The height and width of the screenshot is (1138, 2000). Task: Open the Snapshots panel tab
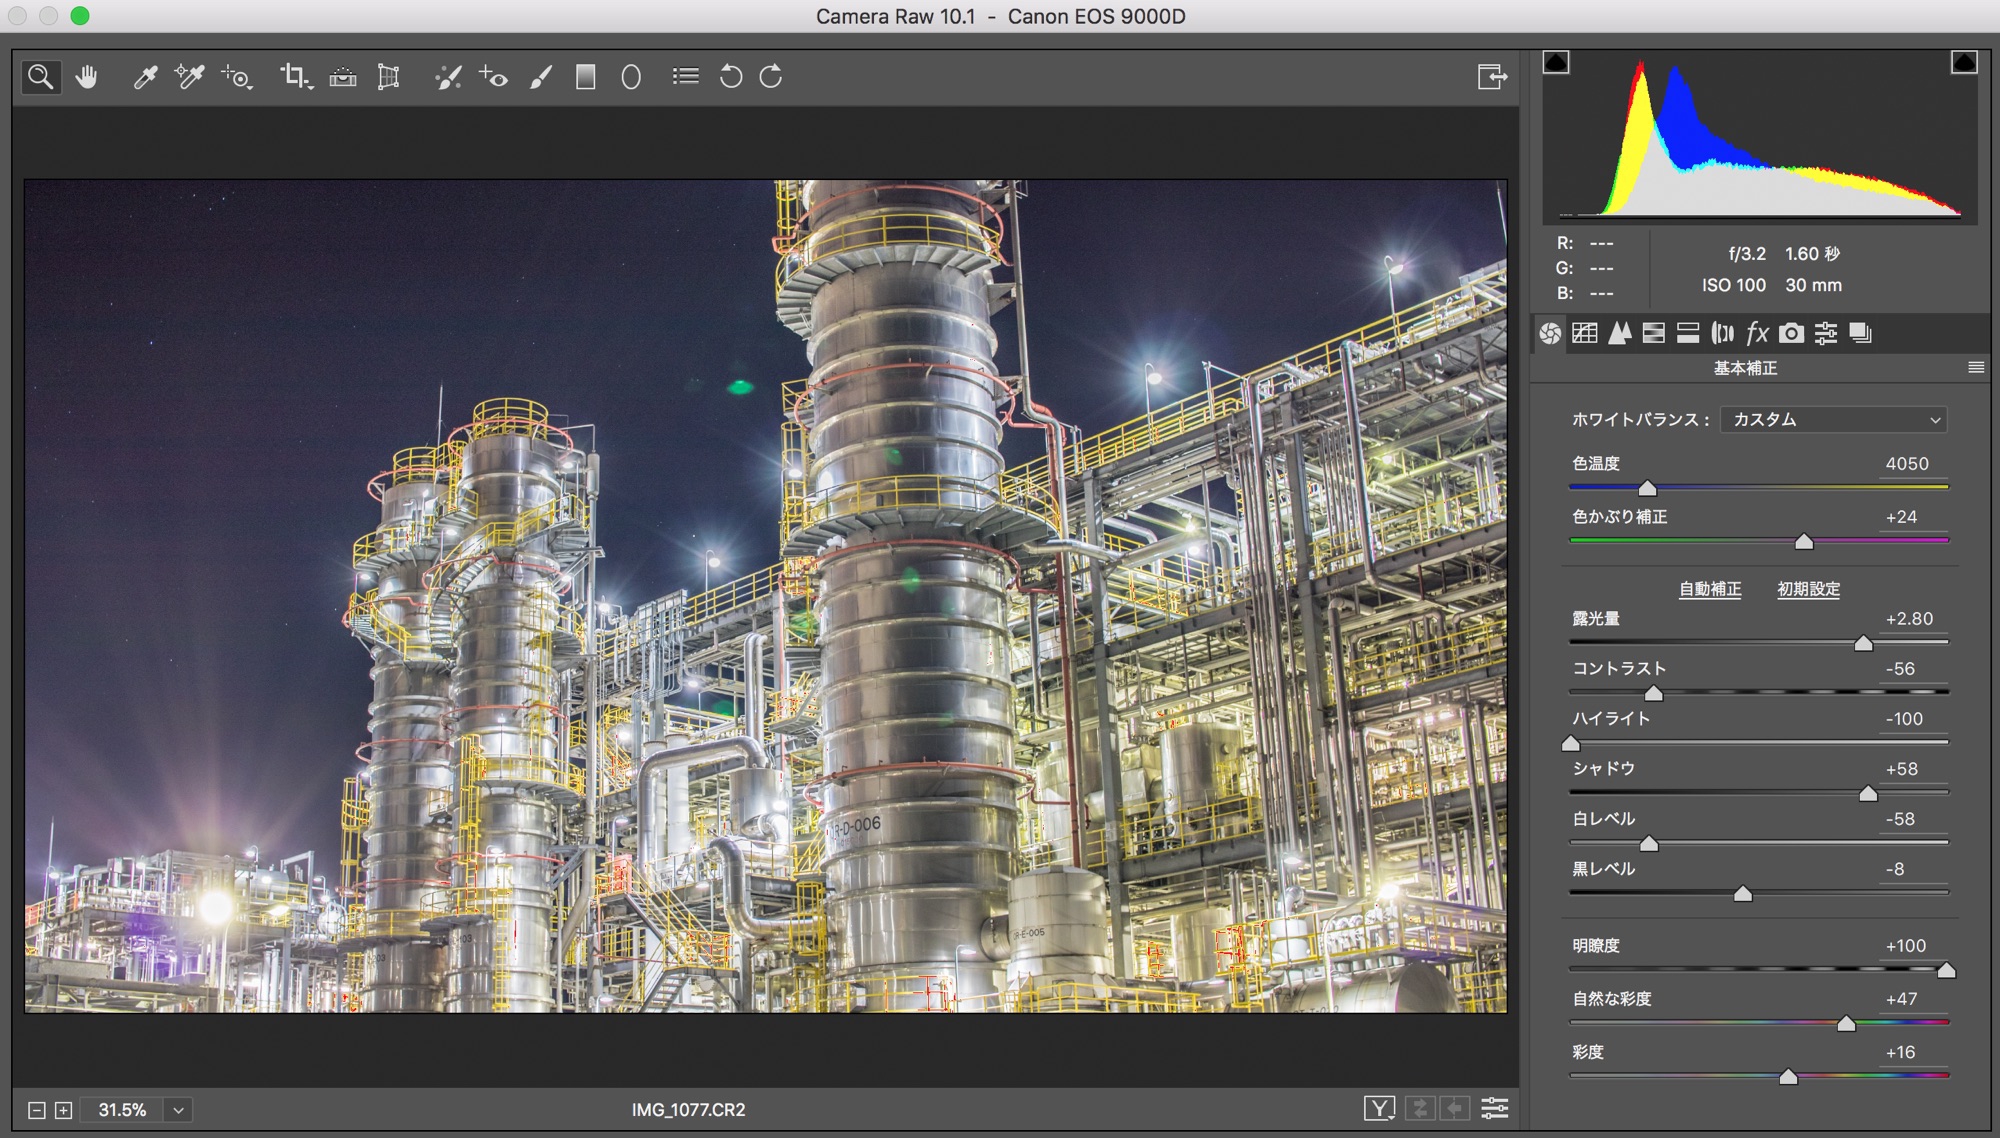point(1860,333)
